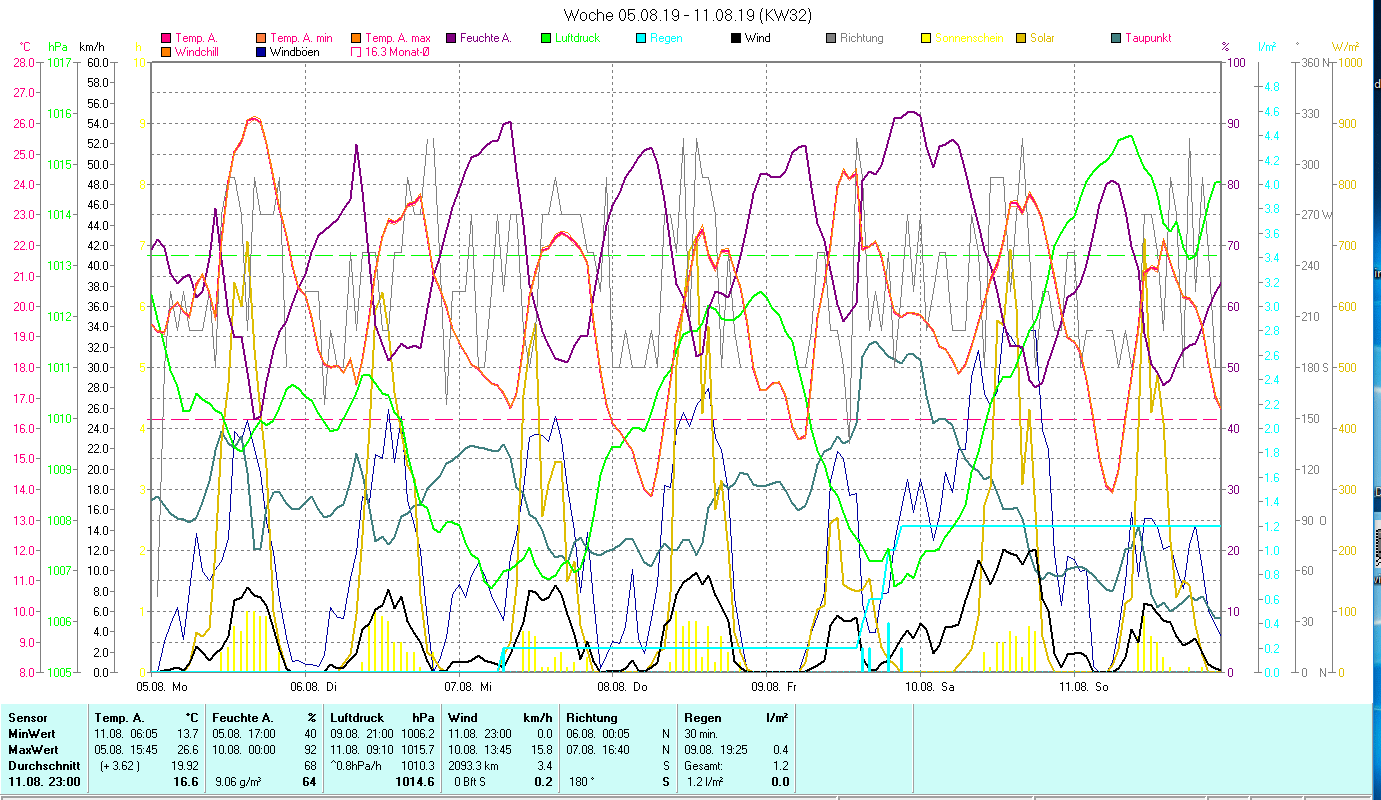Click the 11.08. 23:00 current timestamp label
The height and width of the screenshot is (800, 1381).
pos(42,782)
